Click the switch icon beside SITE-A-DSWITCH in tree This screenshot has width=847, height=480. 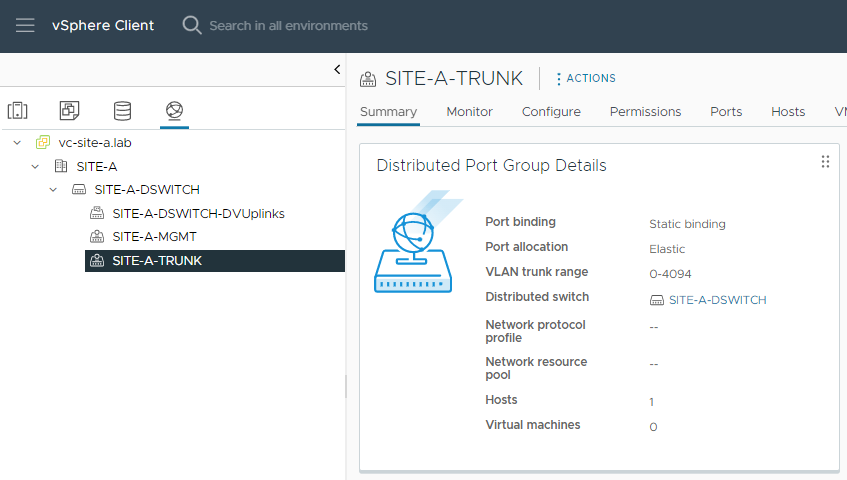79,190
